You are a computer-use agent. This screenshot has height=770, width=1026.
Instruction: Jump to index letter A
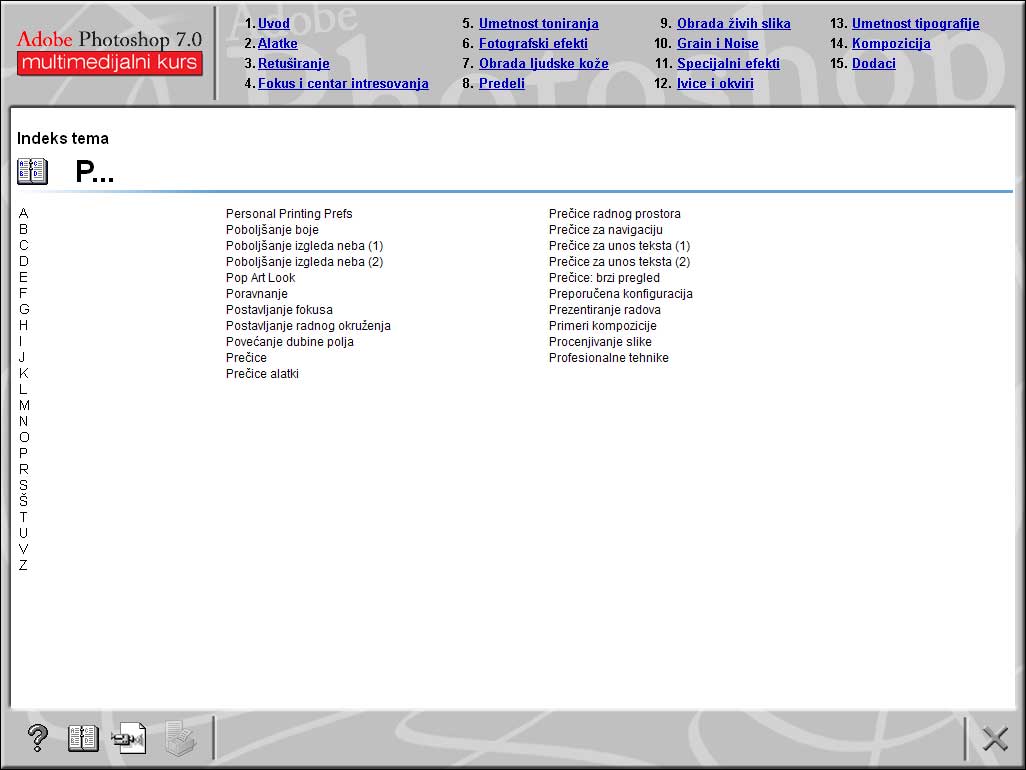point(24,213)
